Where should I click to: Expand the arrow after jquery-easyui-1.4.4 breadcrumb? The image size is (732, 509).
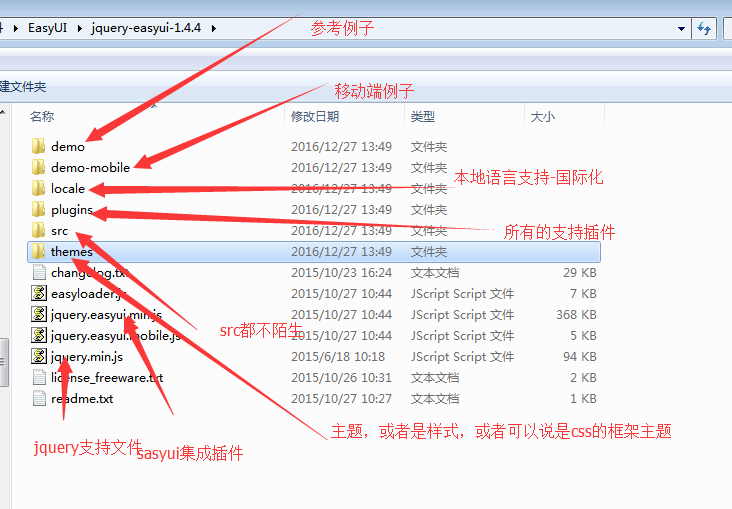214,28
